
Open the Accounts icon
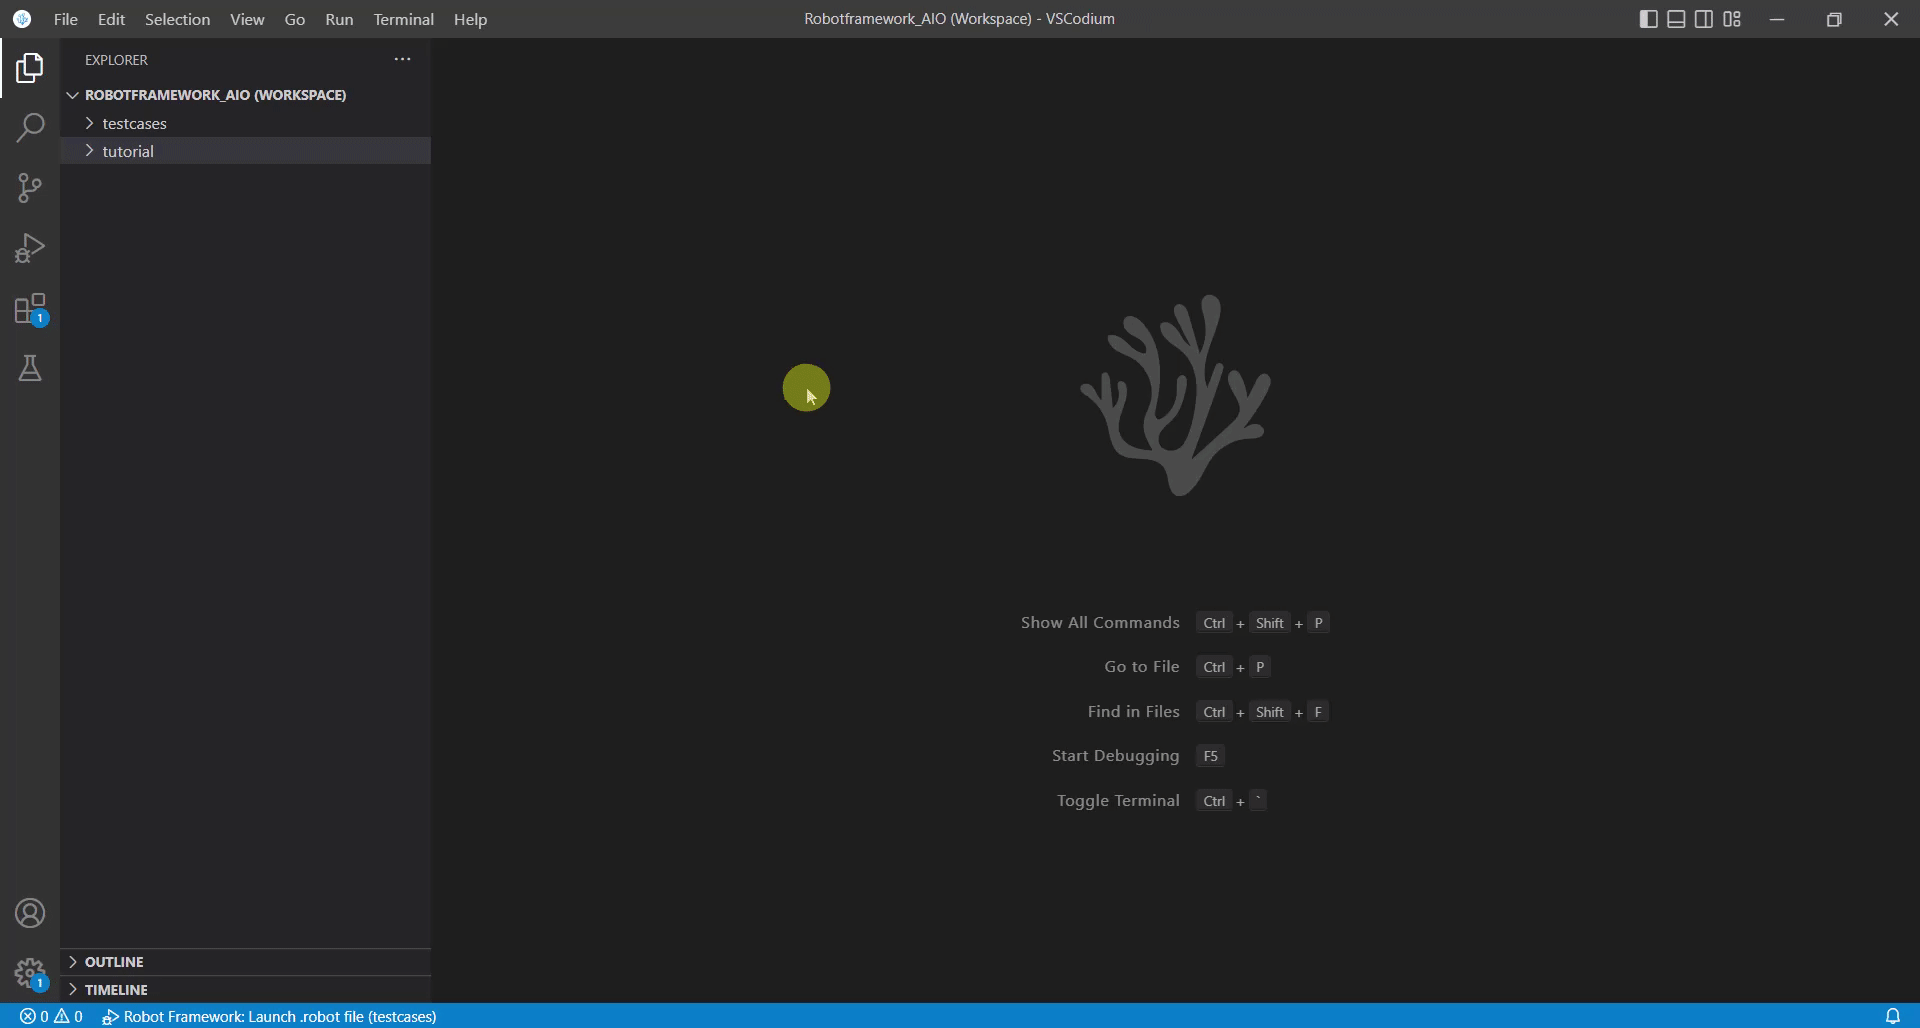(x=30, y=912)
